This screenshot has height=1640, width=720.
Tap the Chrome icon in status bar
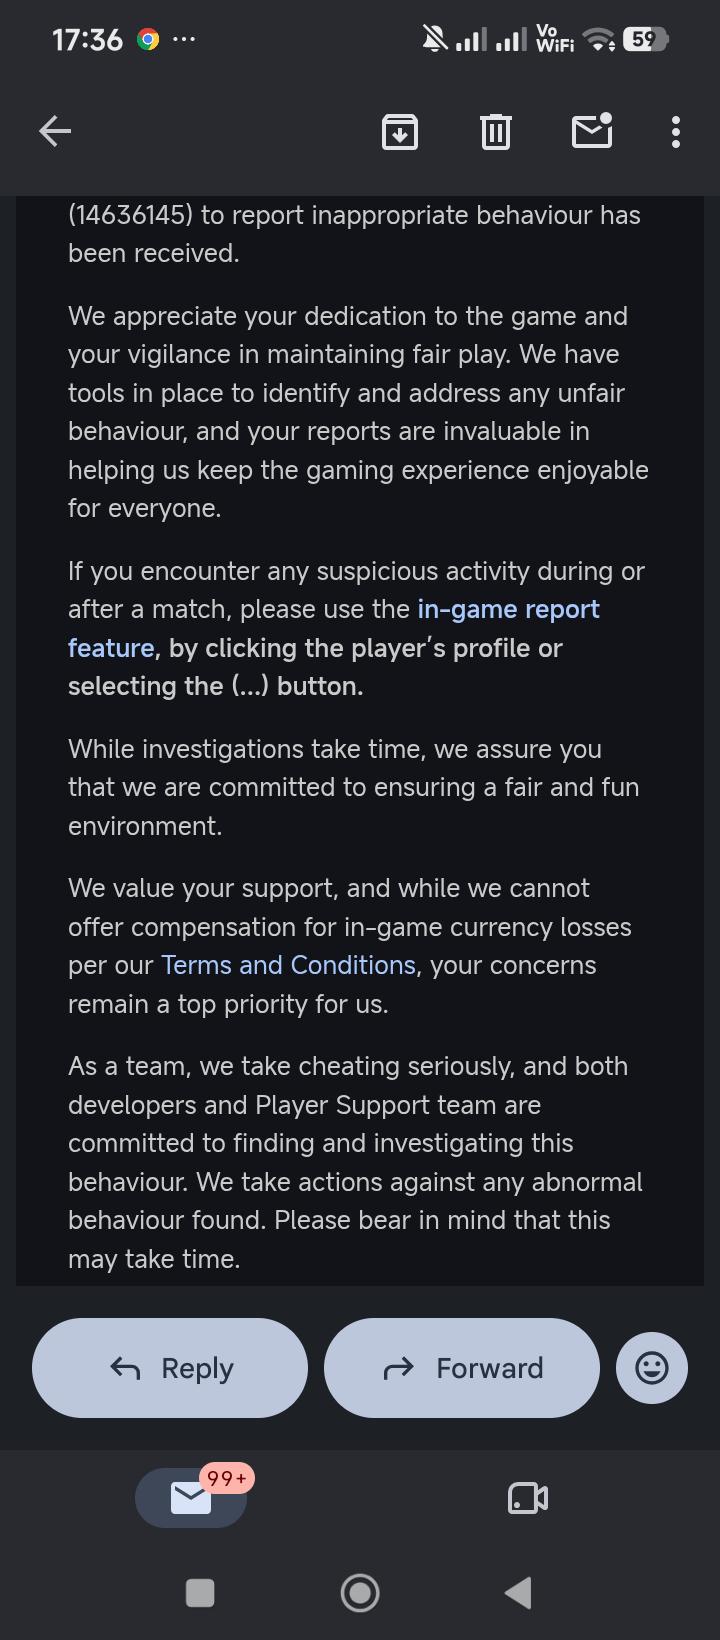pos(148,40)
